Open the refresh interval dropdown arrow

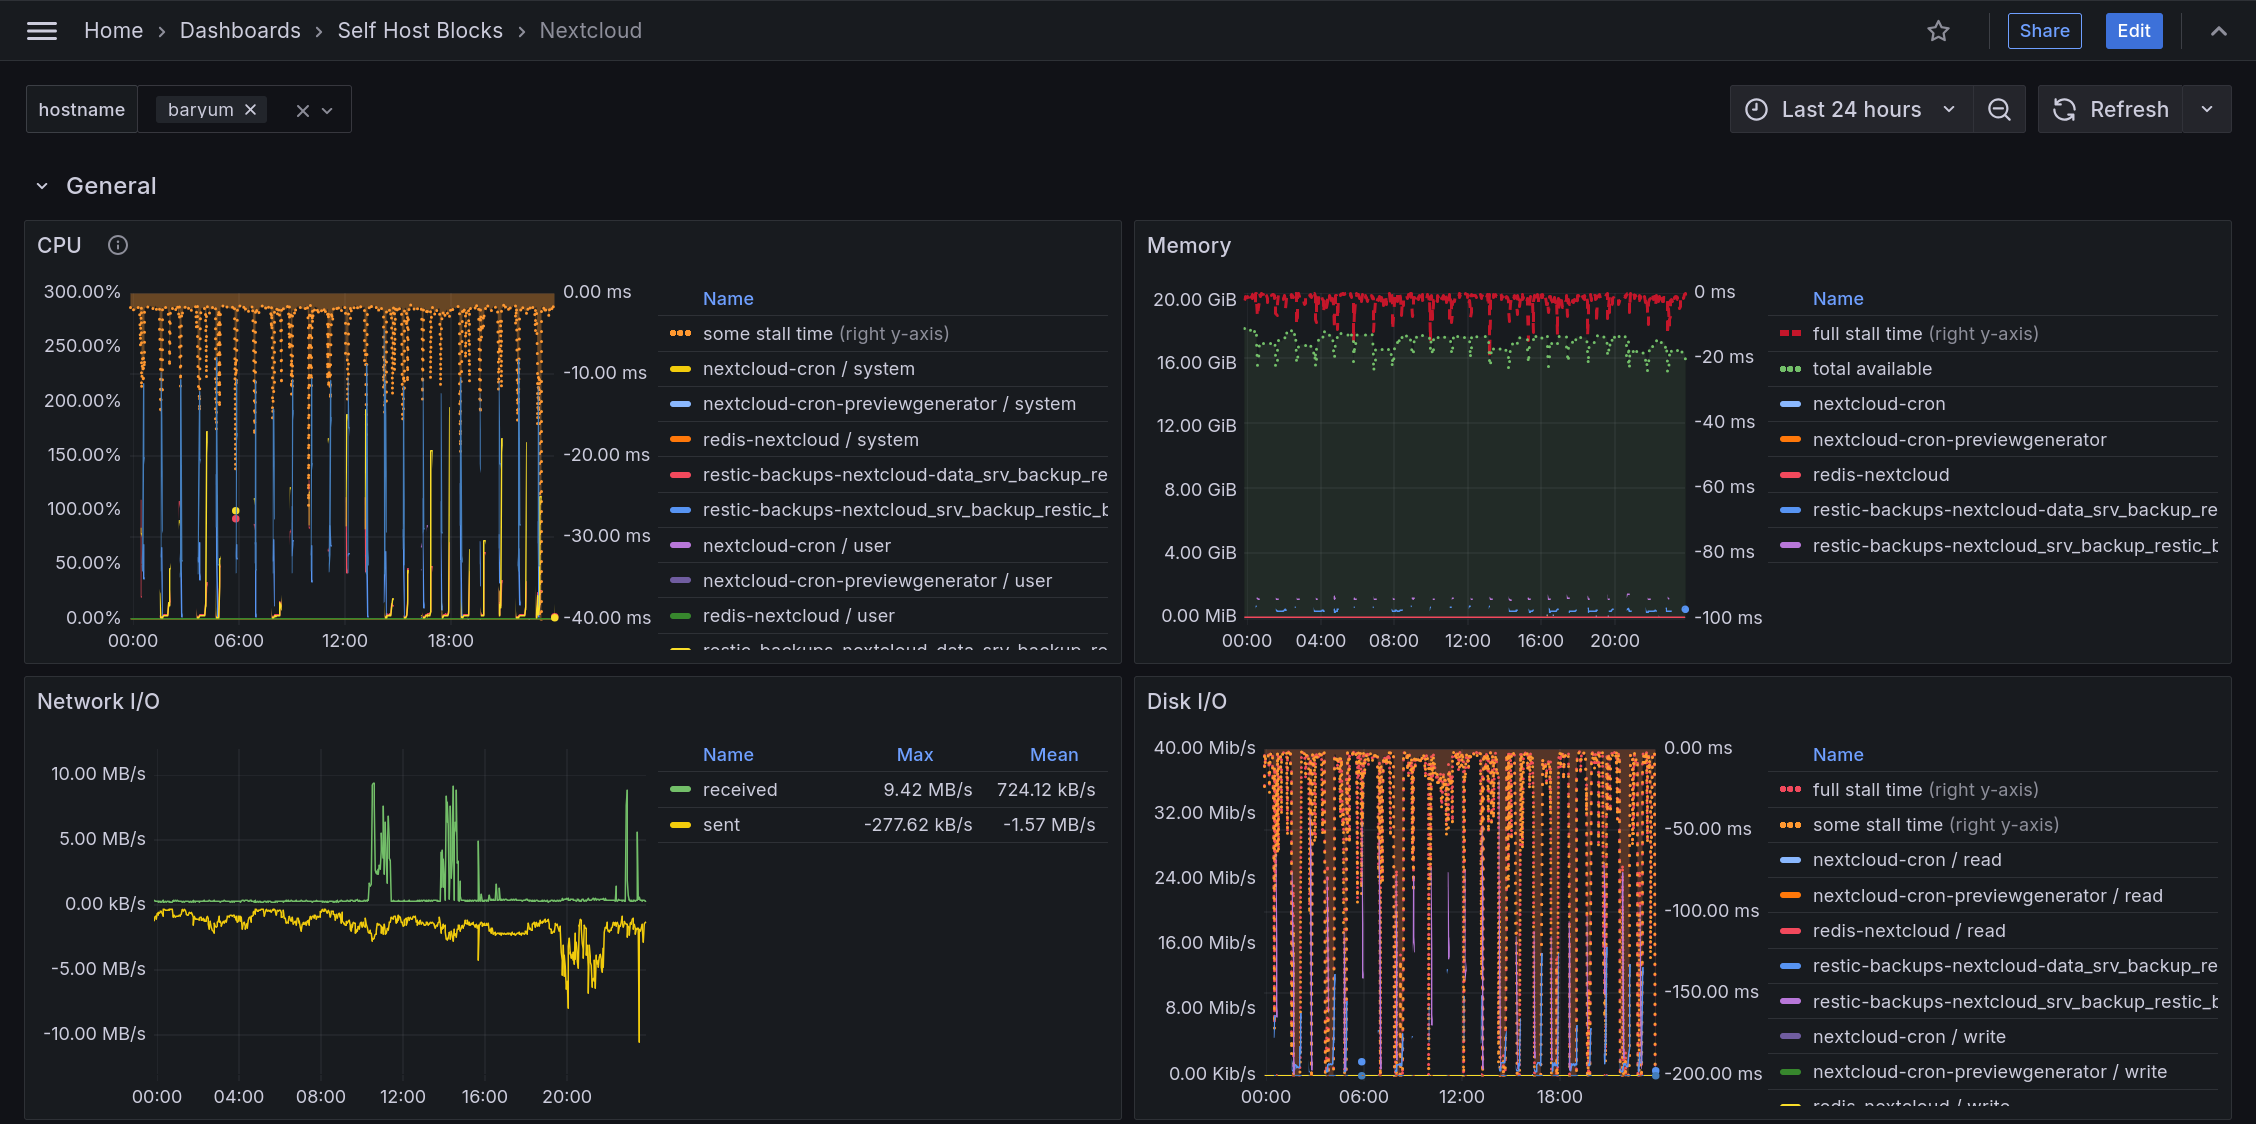2207,109
